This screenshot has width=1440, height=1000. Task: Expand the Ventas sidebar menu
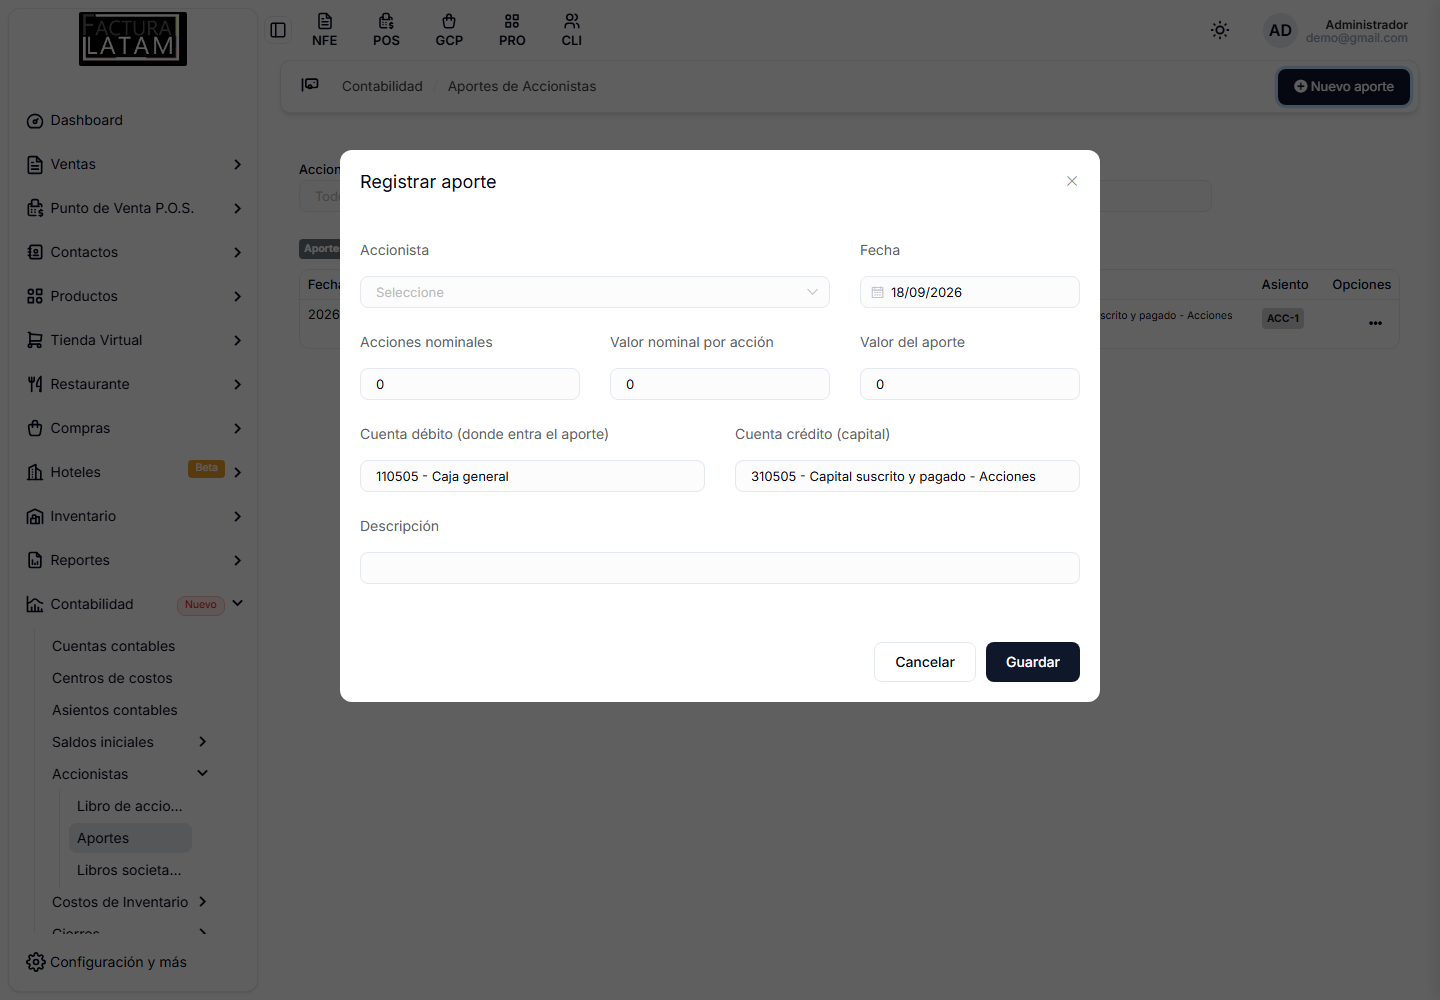pyautogui.click(x=134, y=164)
